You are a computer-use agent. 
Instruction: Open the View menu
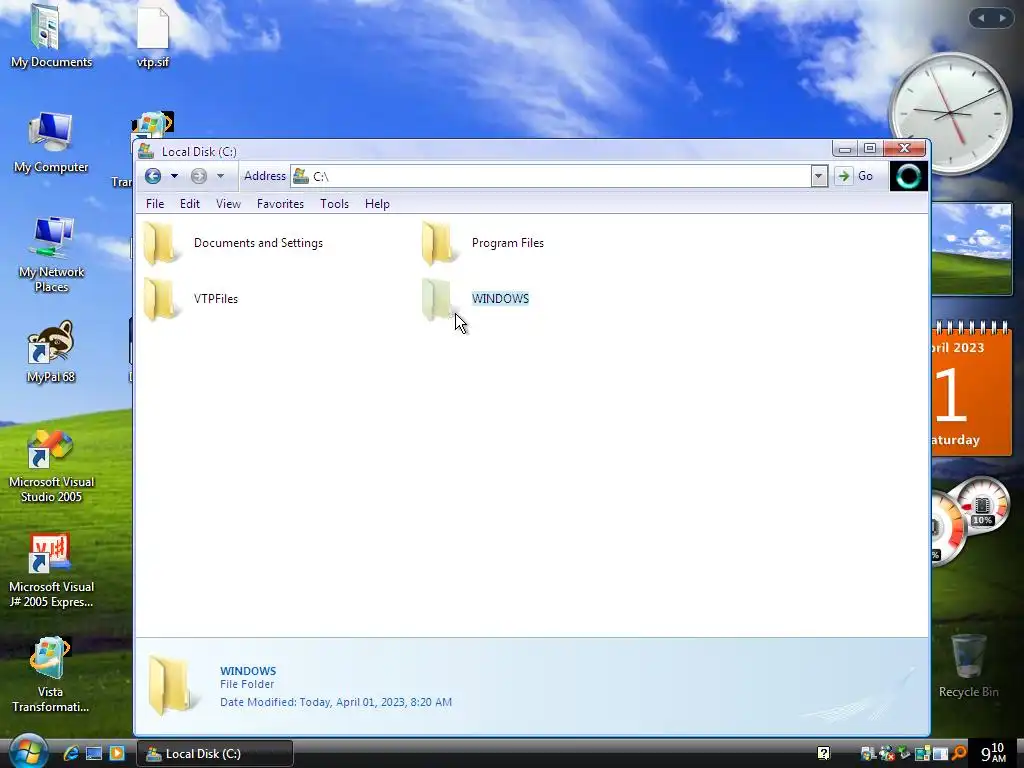click(229, 204)
